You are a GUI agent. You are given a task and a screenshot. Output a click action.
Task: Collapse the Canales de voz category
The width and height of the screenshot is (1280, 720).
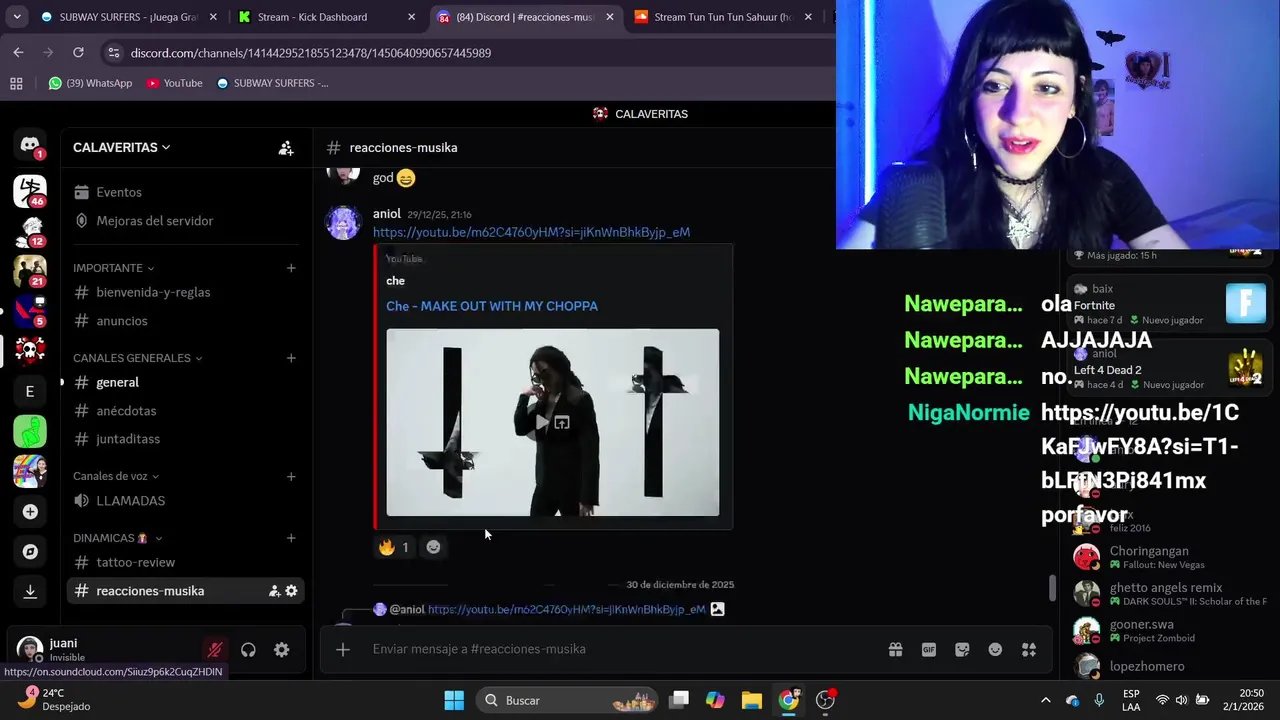[115, 476]
